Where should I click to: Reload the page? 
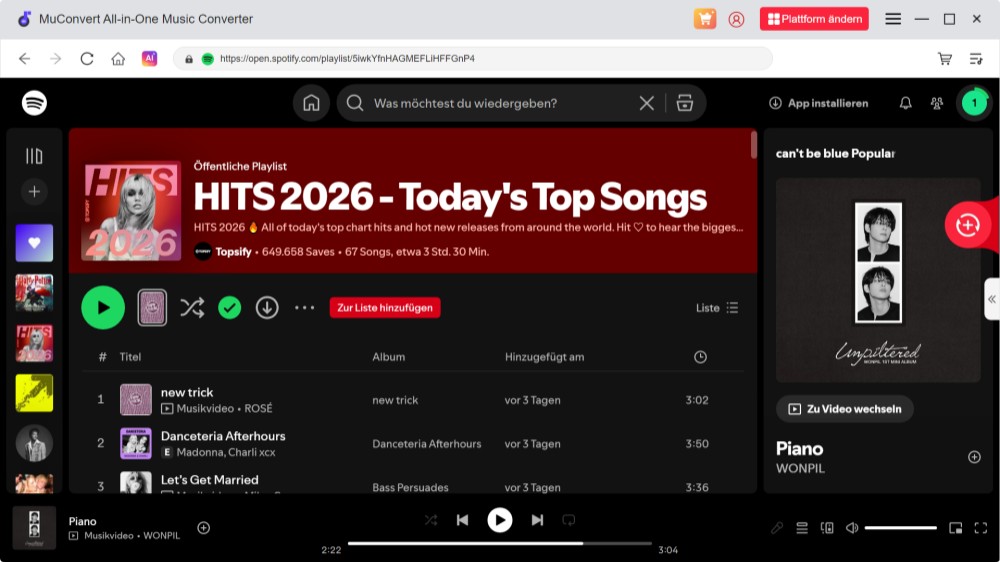[x=87, y=59]
